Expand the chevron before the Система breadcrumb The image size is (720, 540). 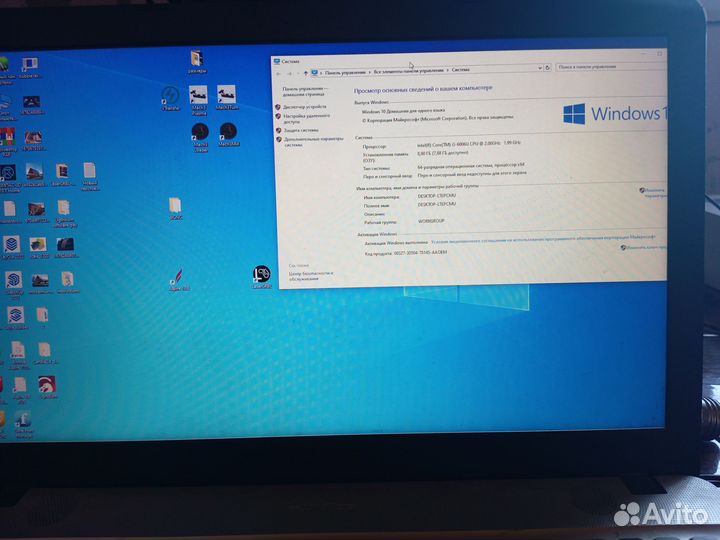point(448,70)
